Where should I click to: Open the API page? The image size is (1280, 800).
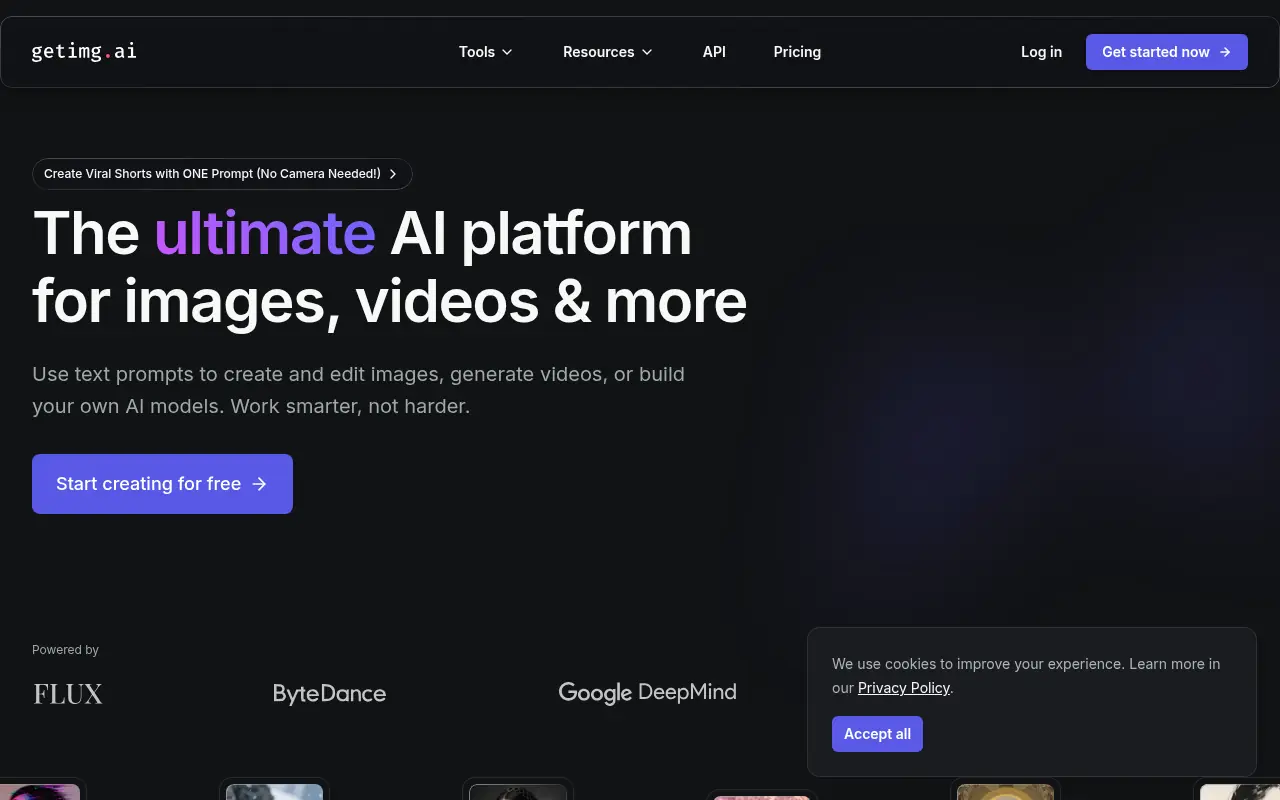714,51
